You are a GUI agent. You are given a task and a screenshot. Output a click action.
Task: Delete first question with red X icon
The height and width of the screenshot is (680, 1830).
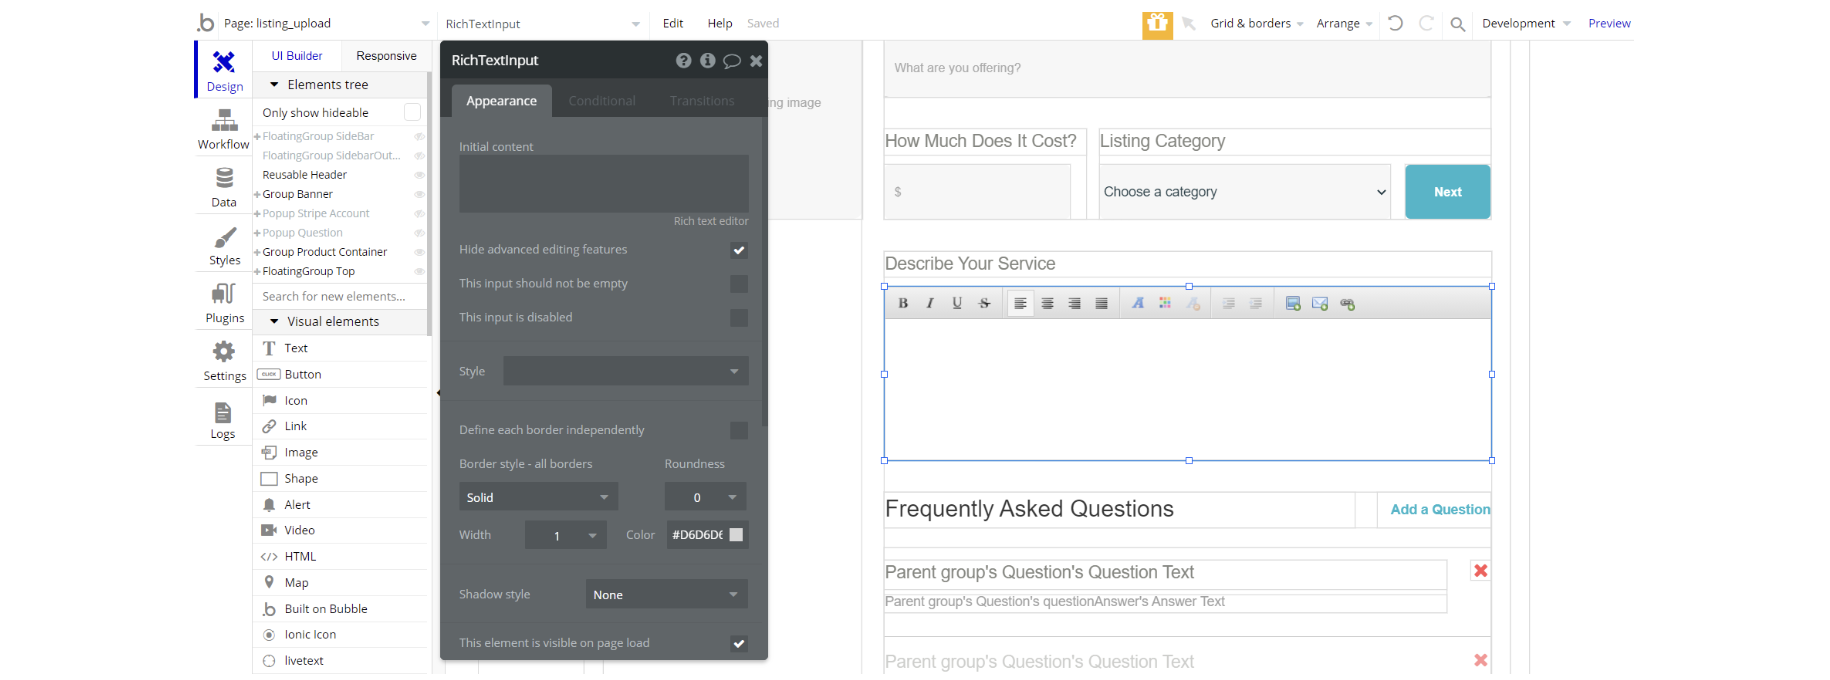pos(1480,571)
